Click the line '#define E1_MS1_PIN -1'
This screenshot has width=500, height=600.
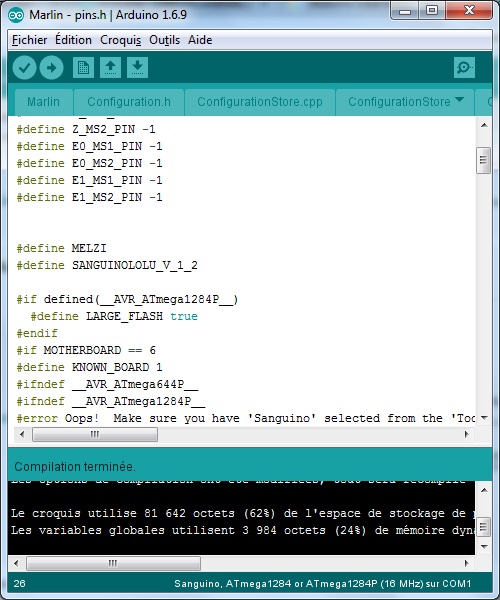(x=90, y=180)
